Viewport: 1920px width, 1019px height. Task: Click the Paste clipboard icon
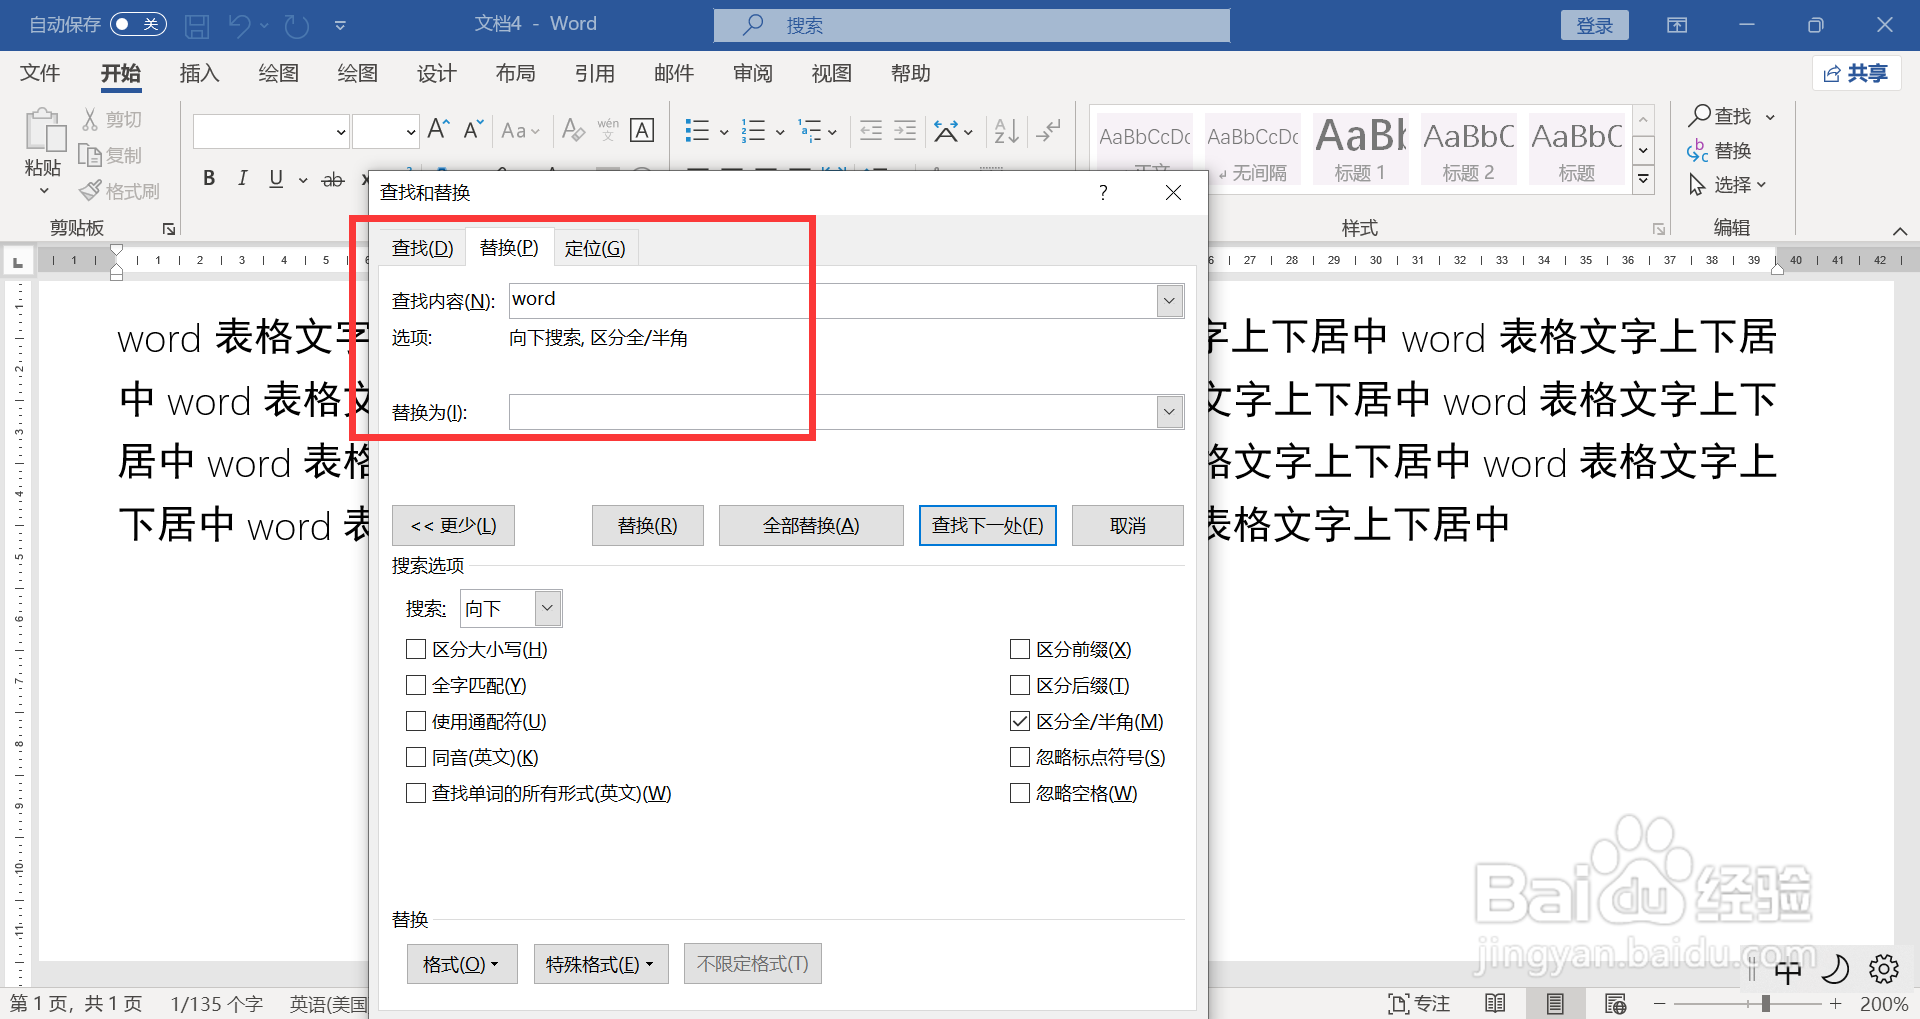point(44,131)
